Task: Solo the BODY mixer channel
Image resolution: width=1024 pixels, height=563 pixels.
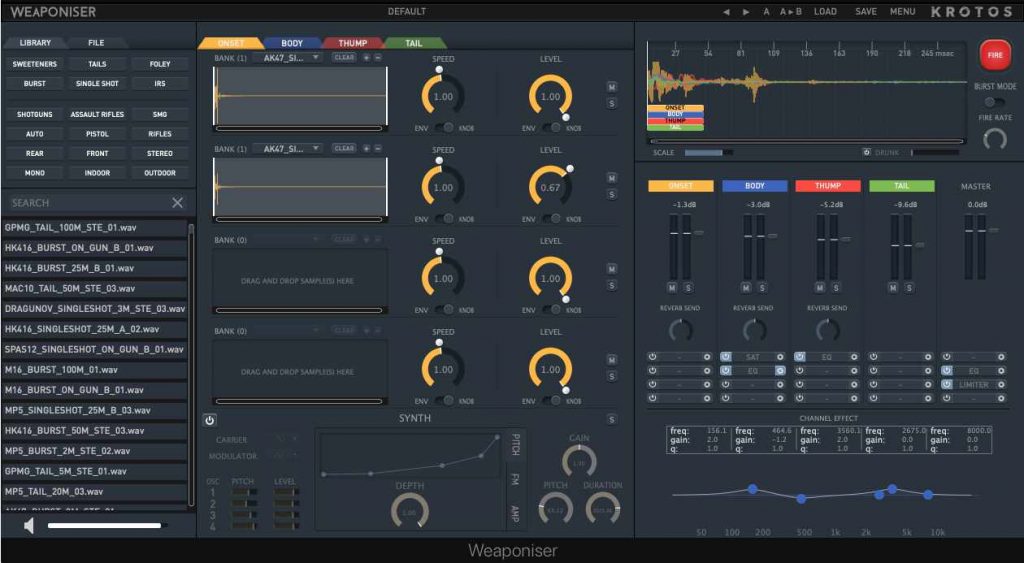Action: [x=761, y=288]
